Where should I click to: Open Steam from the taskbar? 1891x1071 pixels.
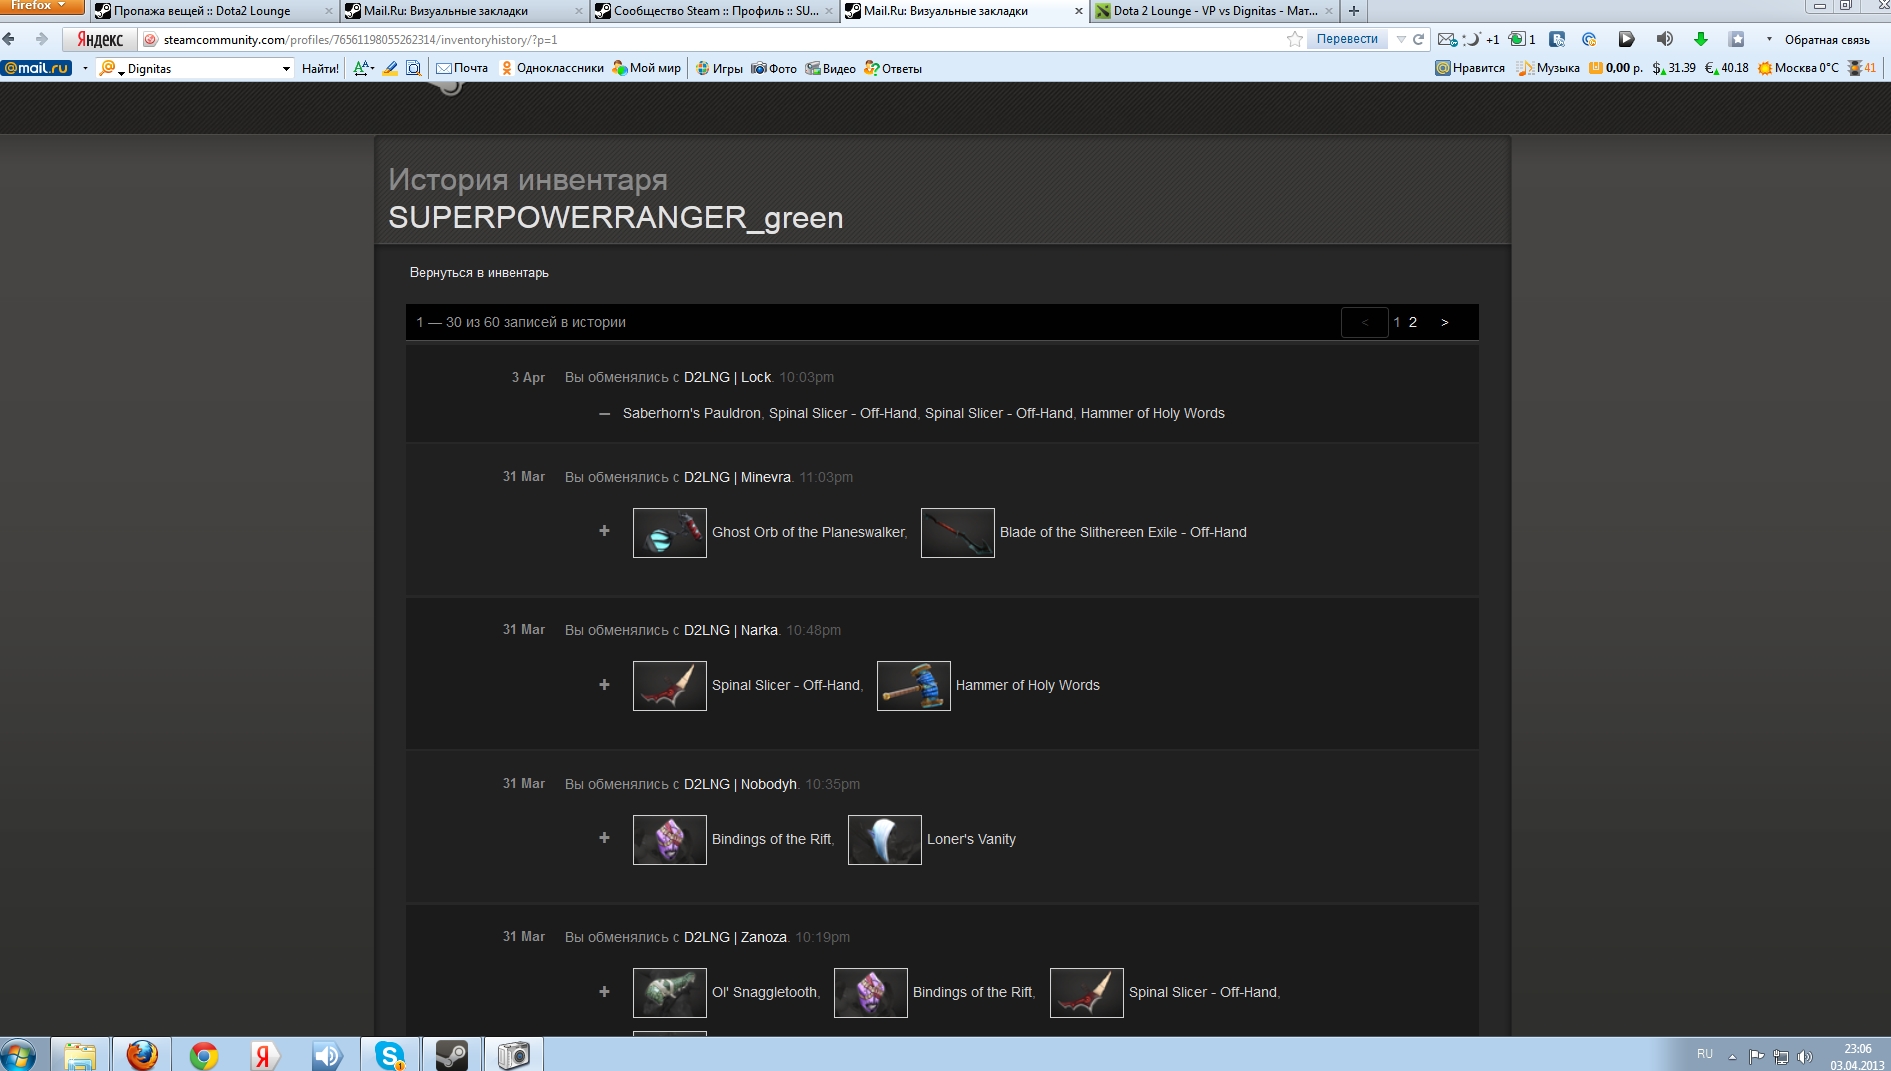point(451,1055)
